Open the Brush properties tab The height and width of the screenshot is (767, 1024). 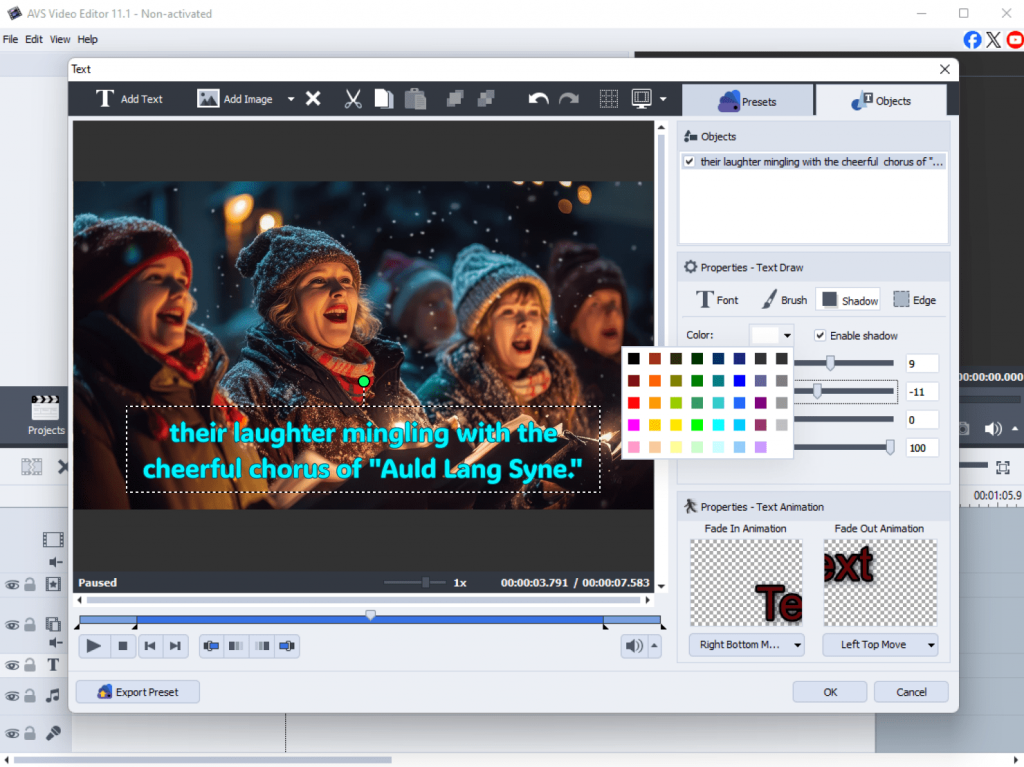783,300
